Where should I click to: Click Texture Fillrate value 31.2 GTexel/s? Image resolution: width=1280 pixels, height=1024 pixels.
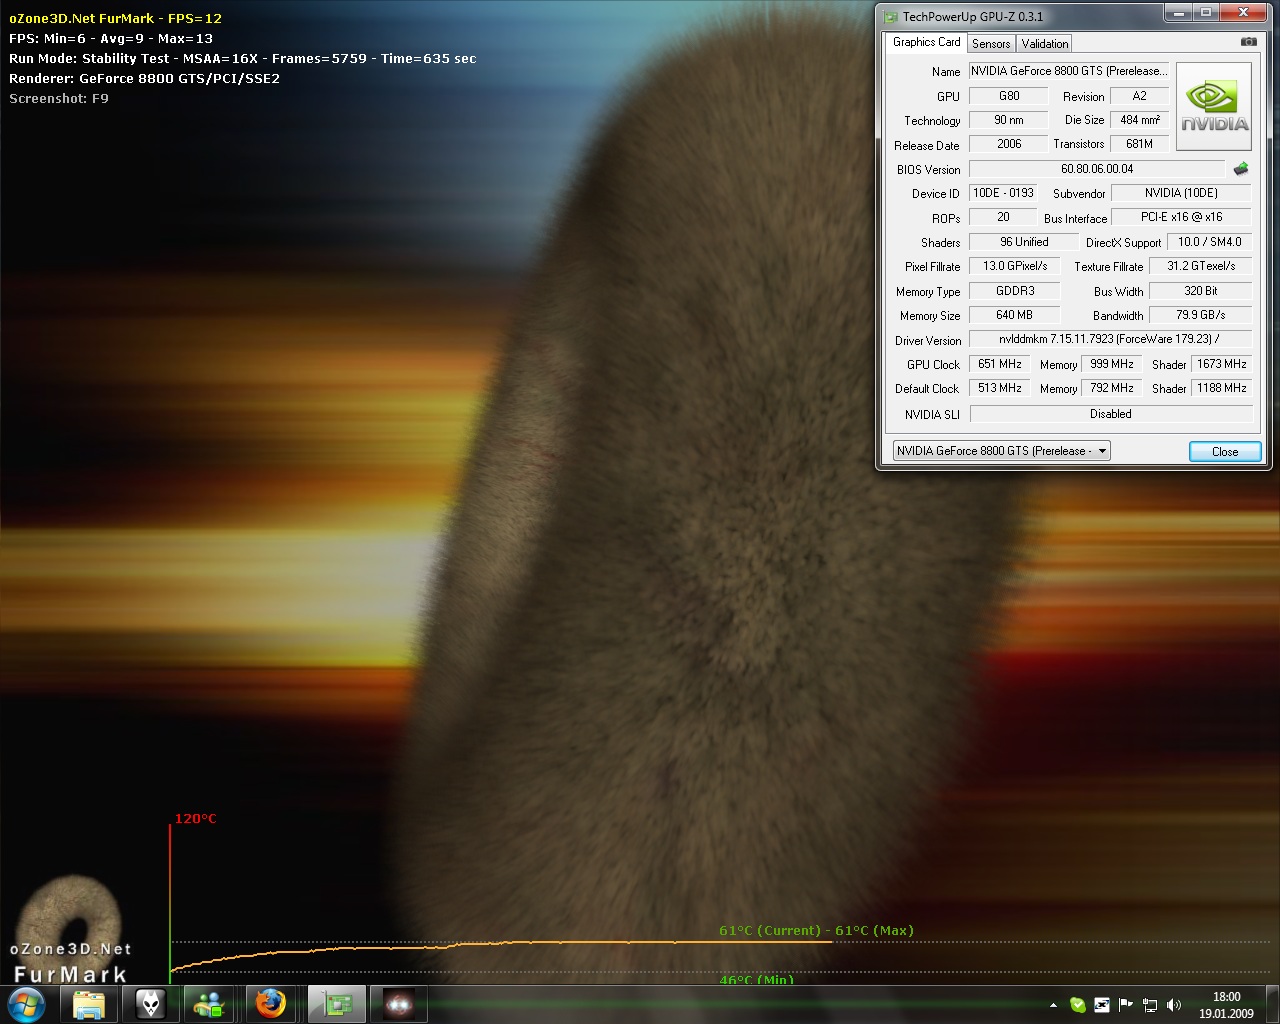(1200, 266)
